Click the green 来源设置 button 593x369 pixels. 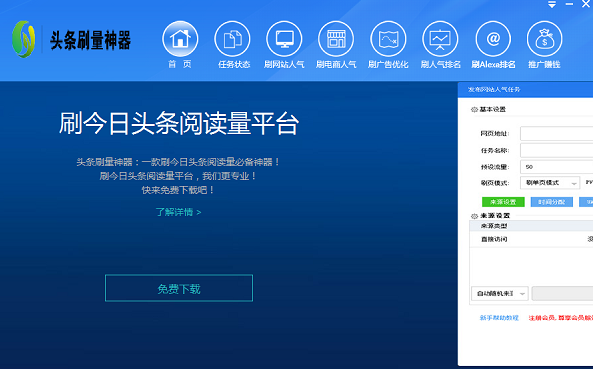tap(503, 202)
